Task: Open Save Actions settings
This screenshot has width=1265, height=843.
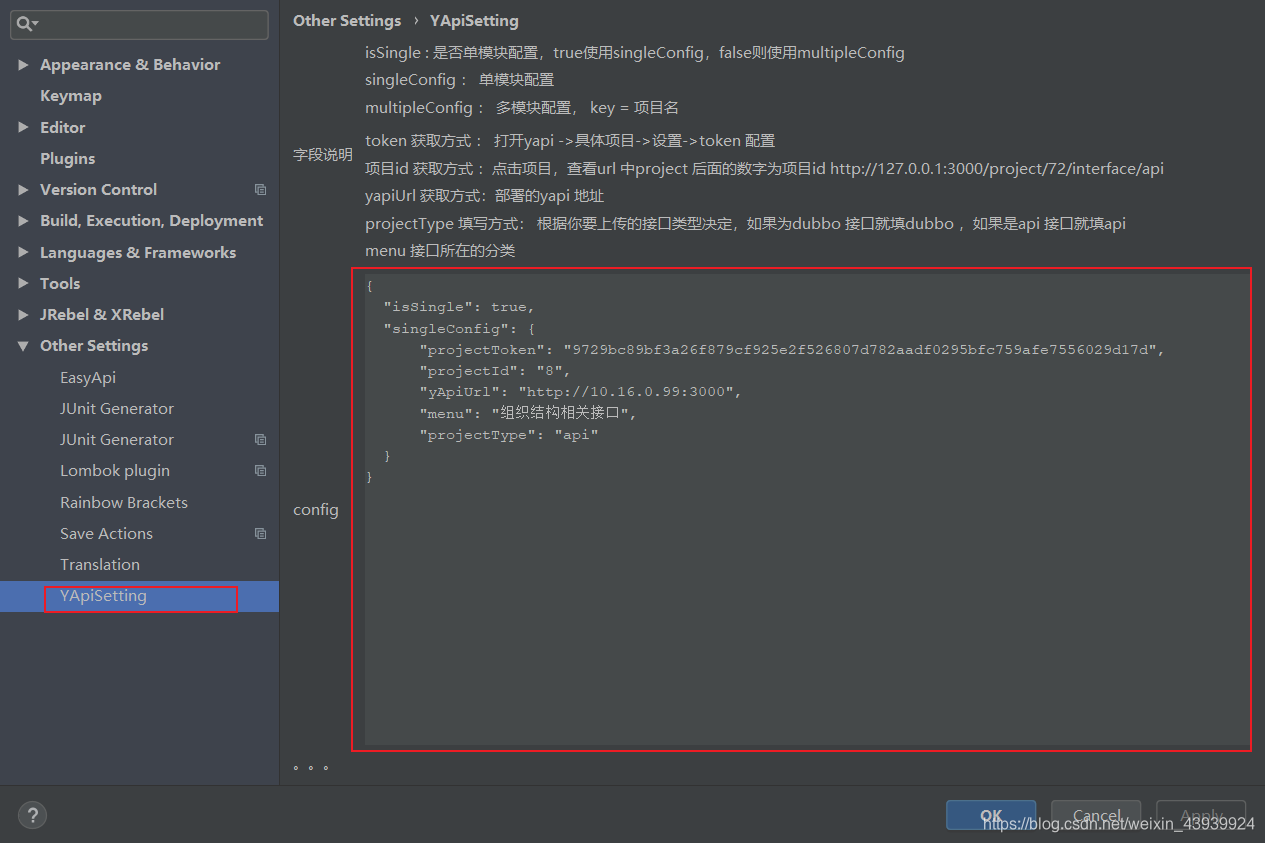Action: click(106, 534)
